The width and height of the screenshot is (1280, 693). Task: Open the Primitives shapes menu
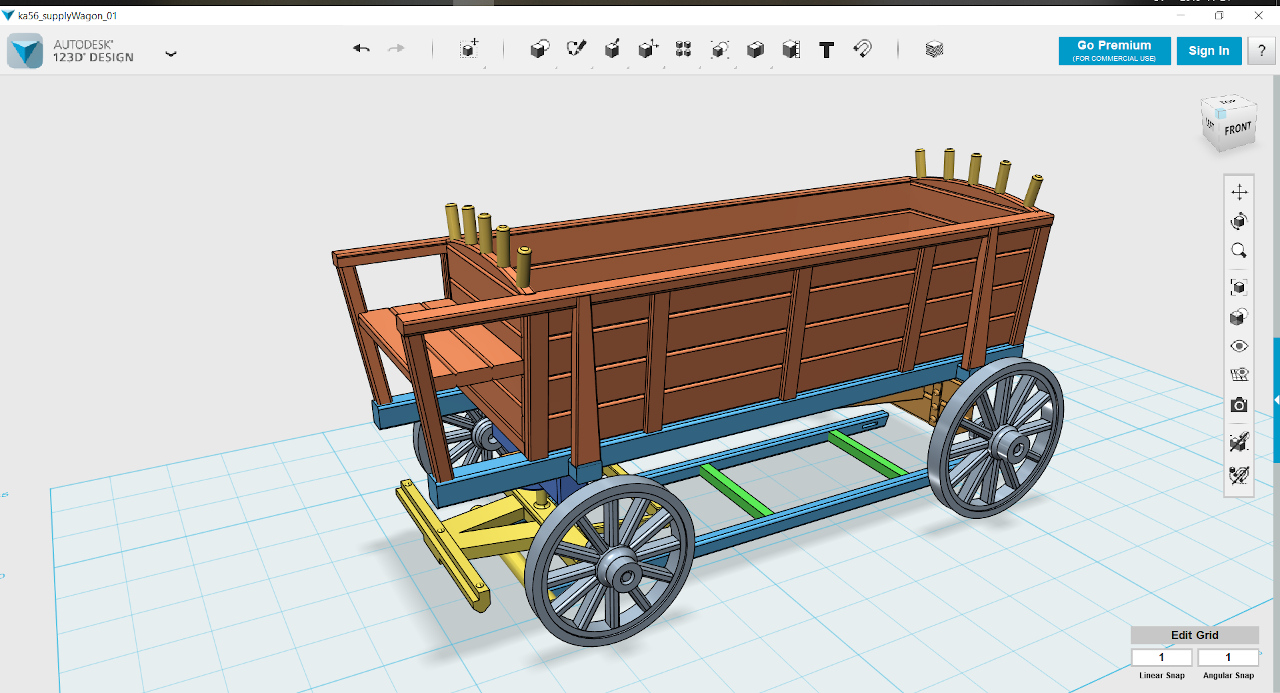pos(540,49)
